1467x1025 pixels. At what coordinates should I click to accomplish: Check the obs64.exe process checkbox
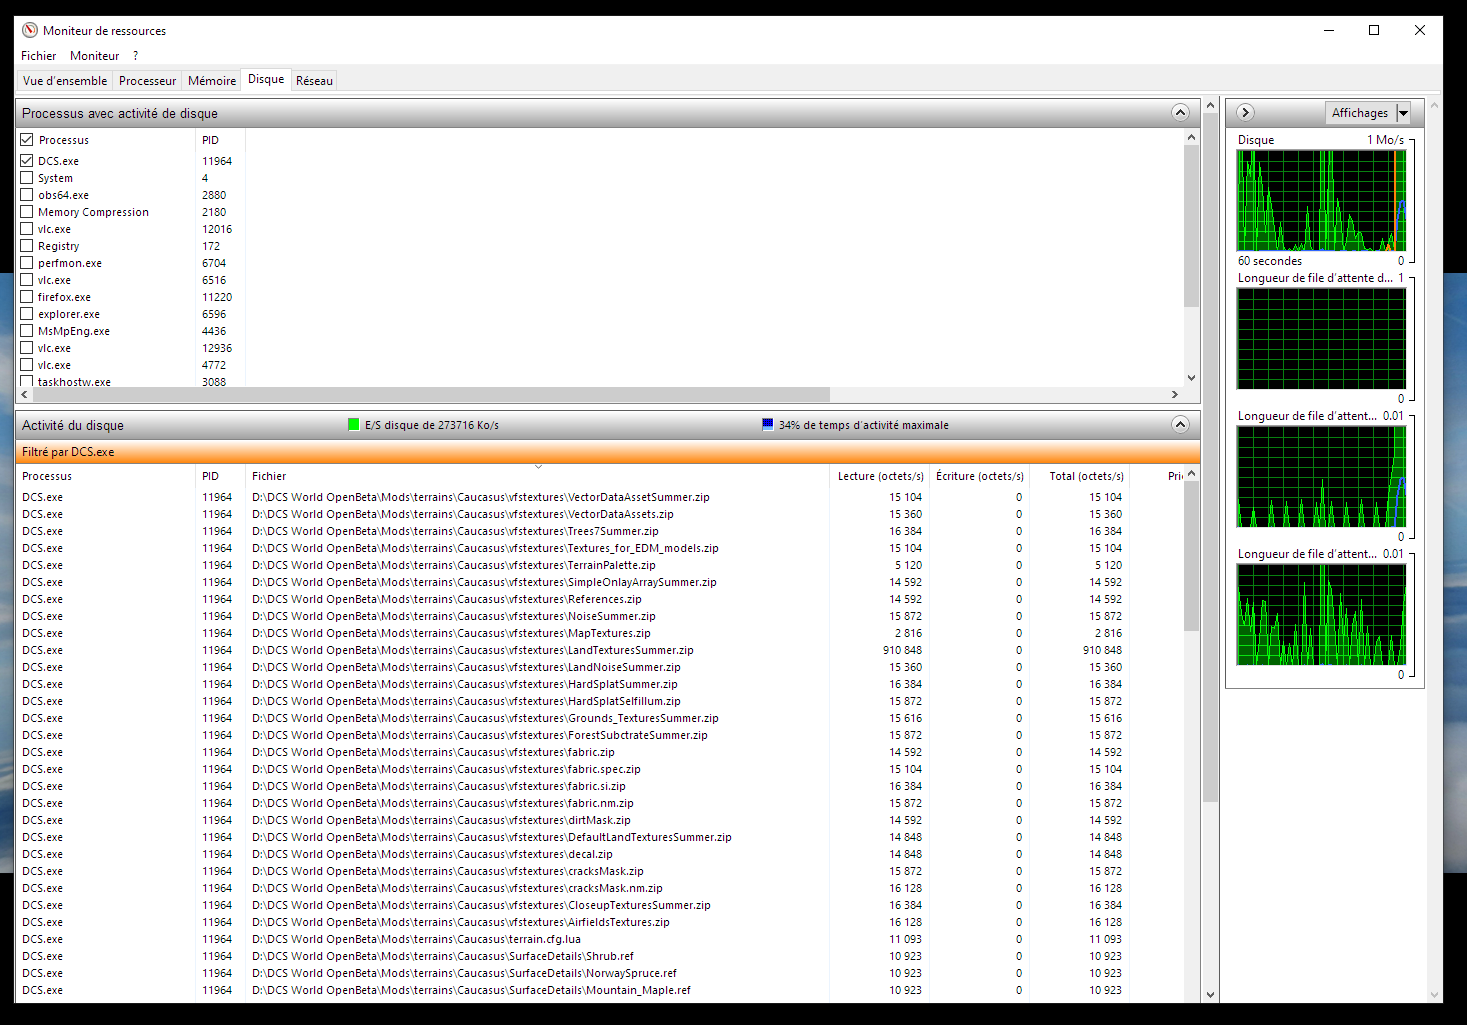tap(27, 194)
